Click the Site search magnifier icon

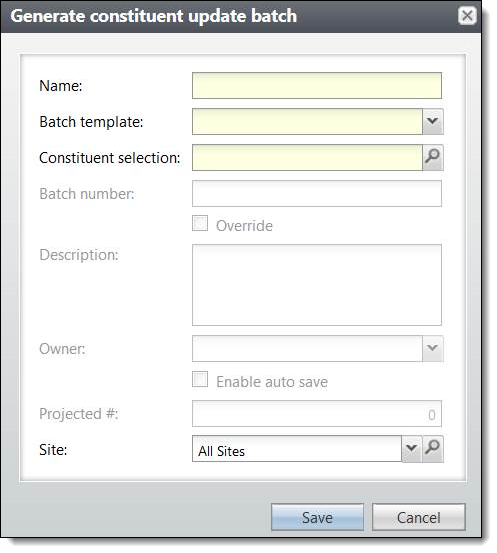433,449
